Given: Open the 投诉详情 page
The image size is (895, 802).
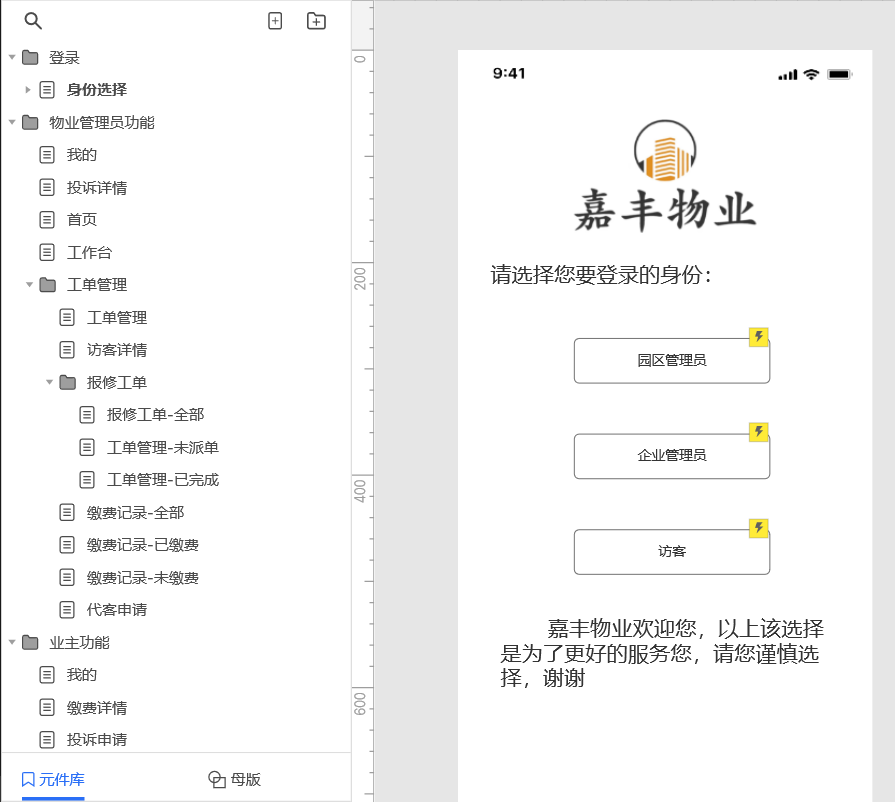Looking at the screenshot, I should coord(96,187).
